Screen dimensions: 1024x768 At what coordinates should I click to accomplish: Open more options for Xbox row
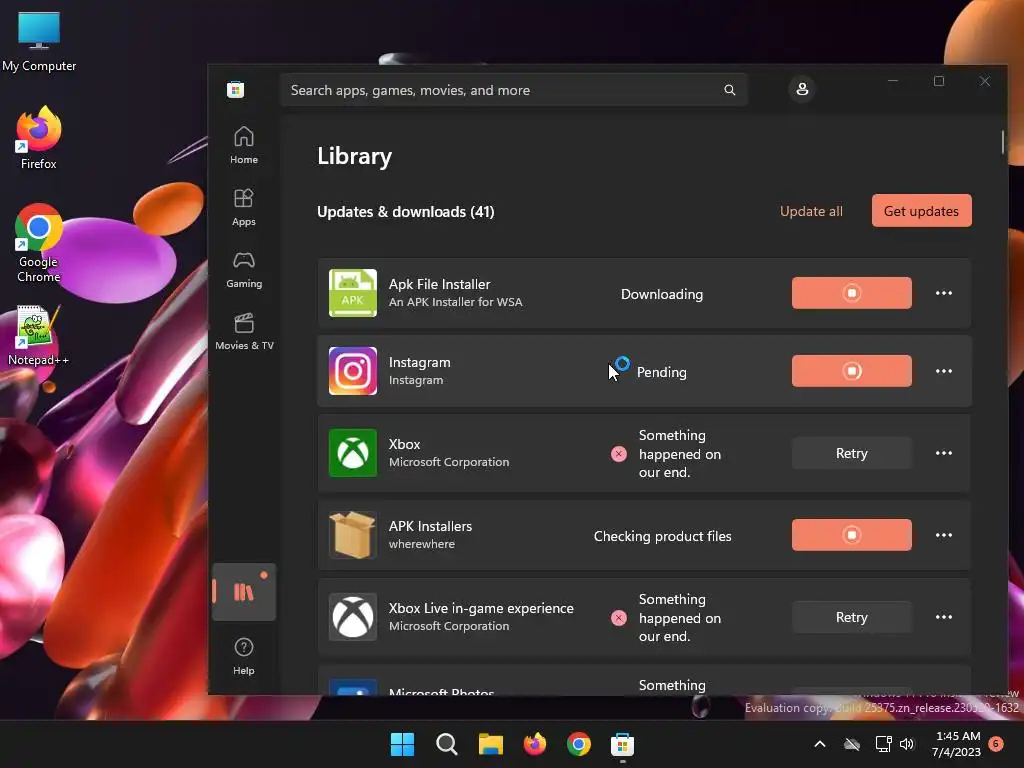pos(943,453)
